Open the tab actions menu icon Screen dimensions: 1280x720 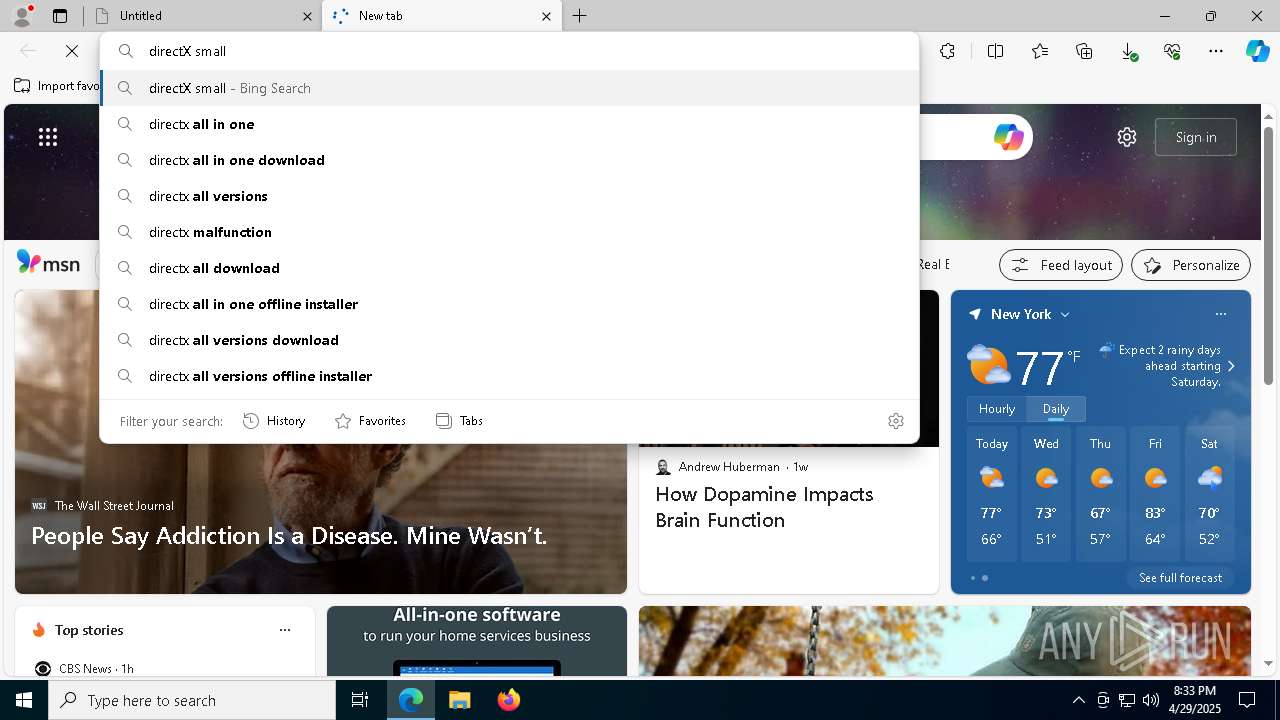tap(60, 16)
